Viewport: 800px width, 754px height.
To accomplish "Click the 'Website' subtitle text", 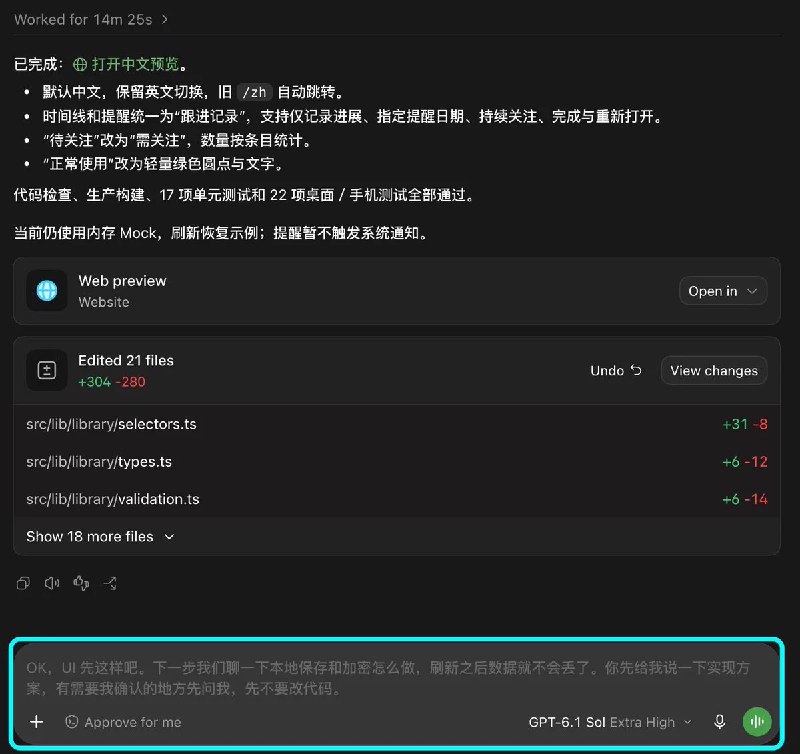I will click(104, 303).
